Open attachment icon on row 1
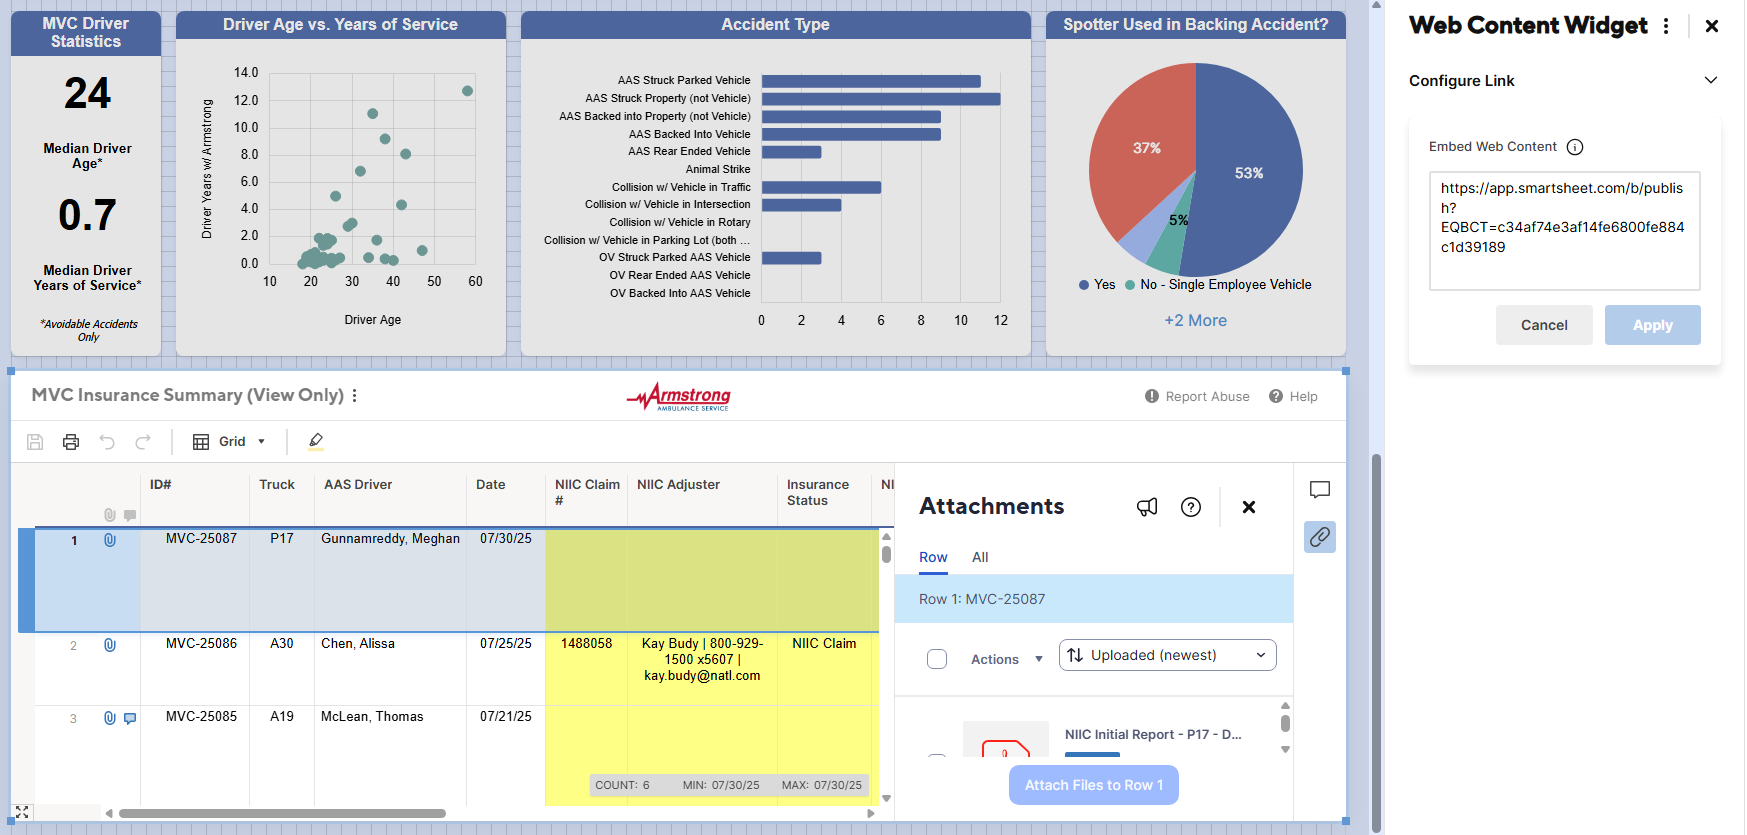Image resolution: width=1747 pixels, height=835 pixels. coord(110,540)
